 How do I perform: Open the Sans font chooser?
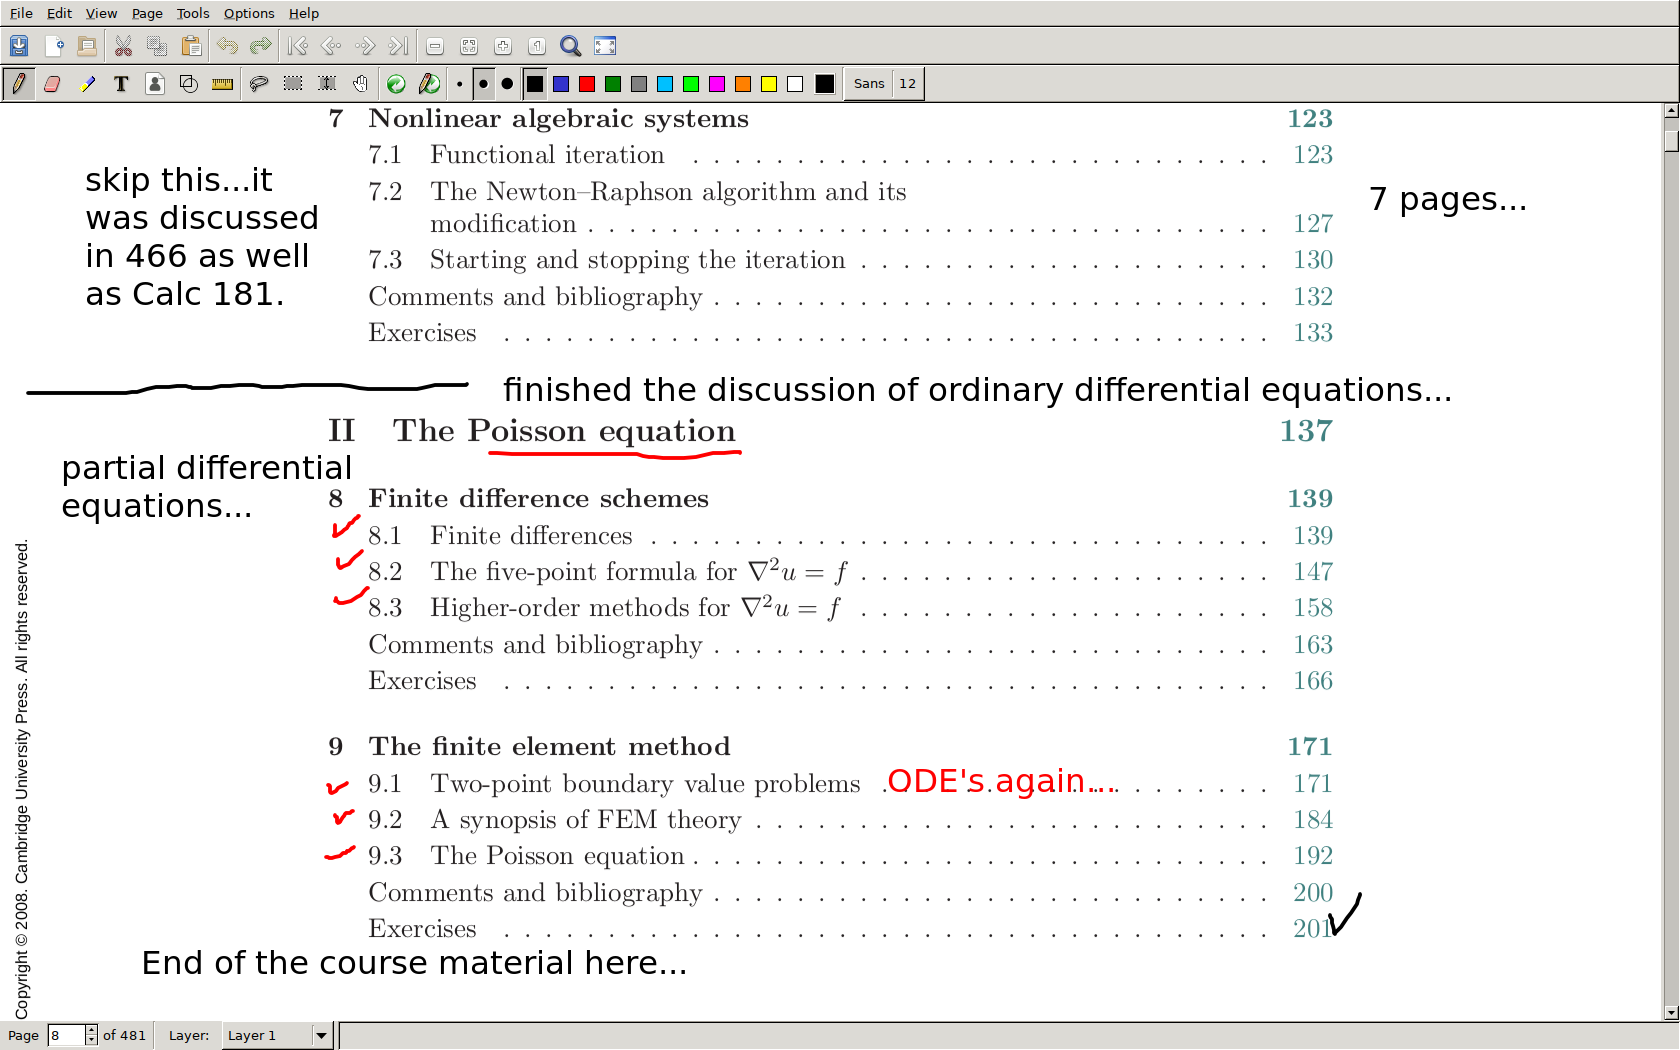point(868,84)
